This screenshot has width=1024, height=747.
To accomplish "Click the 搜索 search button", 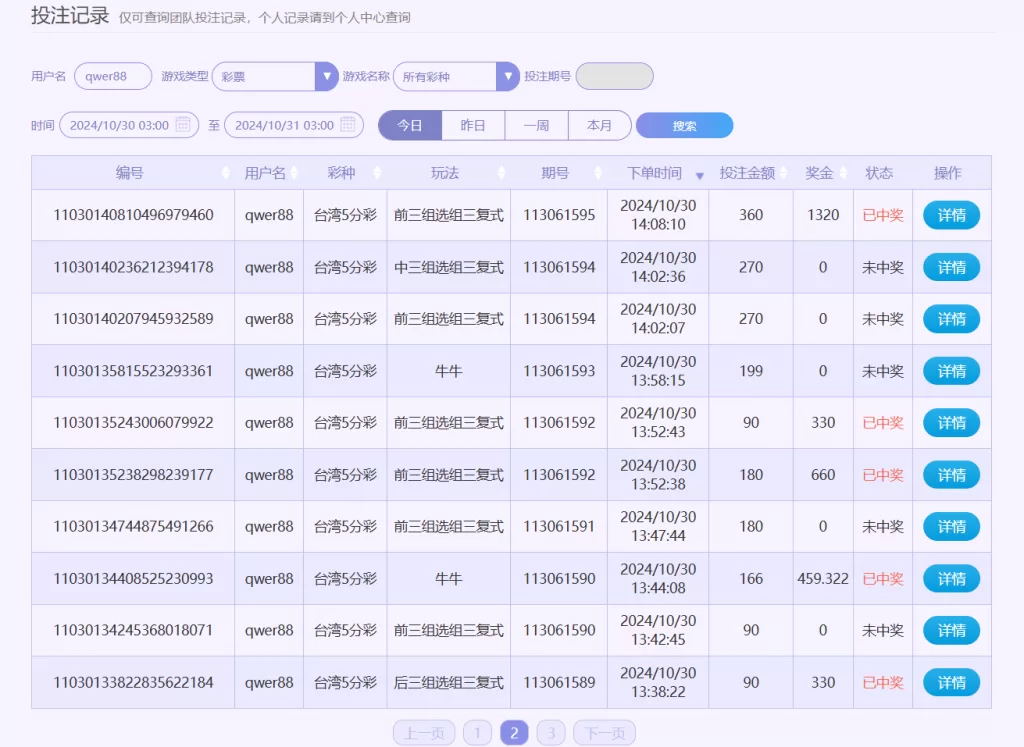I will [684, 125].
